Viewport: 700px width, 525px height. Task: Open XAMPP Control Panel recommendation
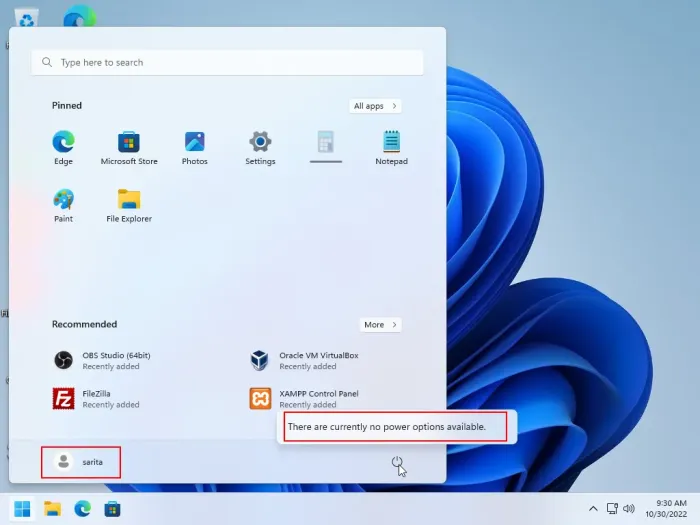coord(304,399)
